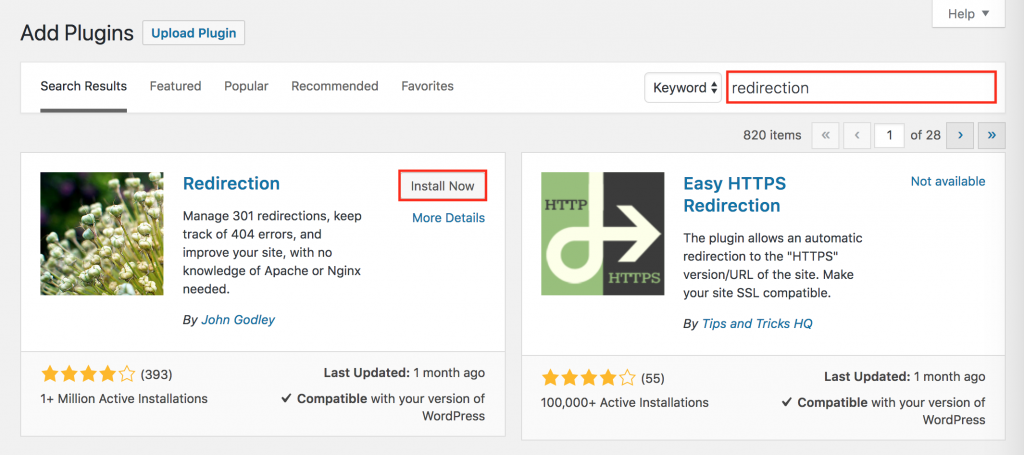This screenshot has height=455, width=1024.
Task: Open the Keyword search type dropdown
Action: (x=684, y=87)
